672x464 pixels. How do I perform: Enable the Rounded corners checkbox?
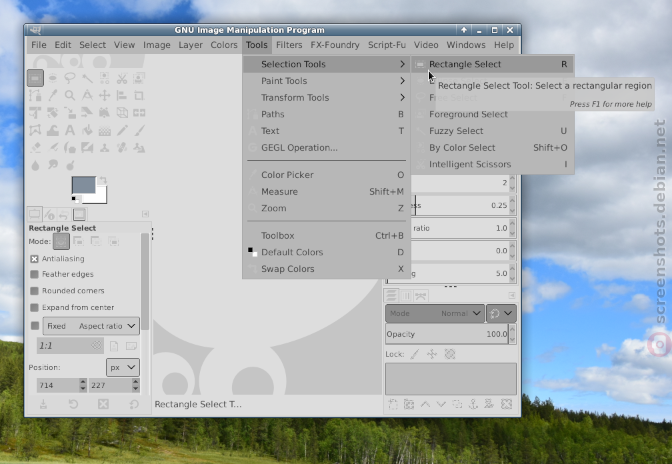[34, 291]
